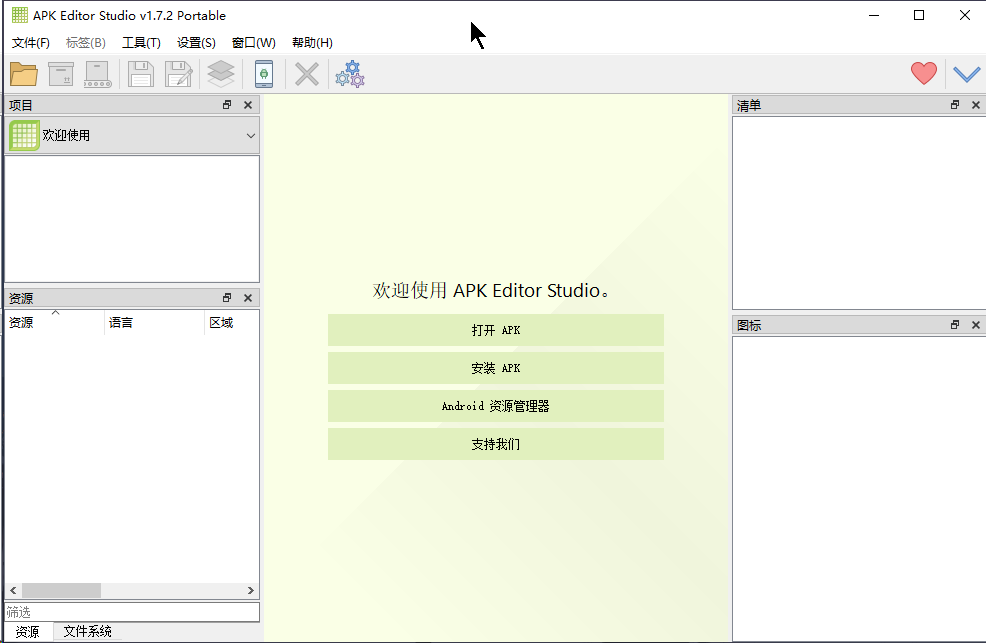Open the 窗口(W) menu

pos(253,43)
